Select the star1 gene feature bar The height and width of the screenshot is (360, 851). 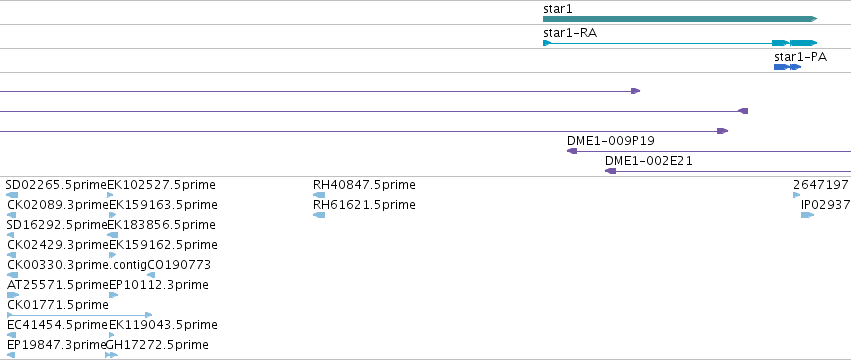[x=679, y=19]
